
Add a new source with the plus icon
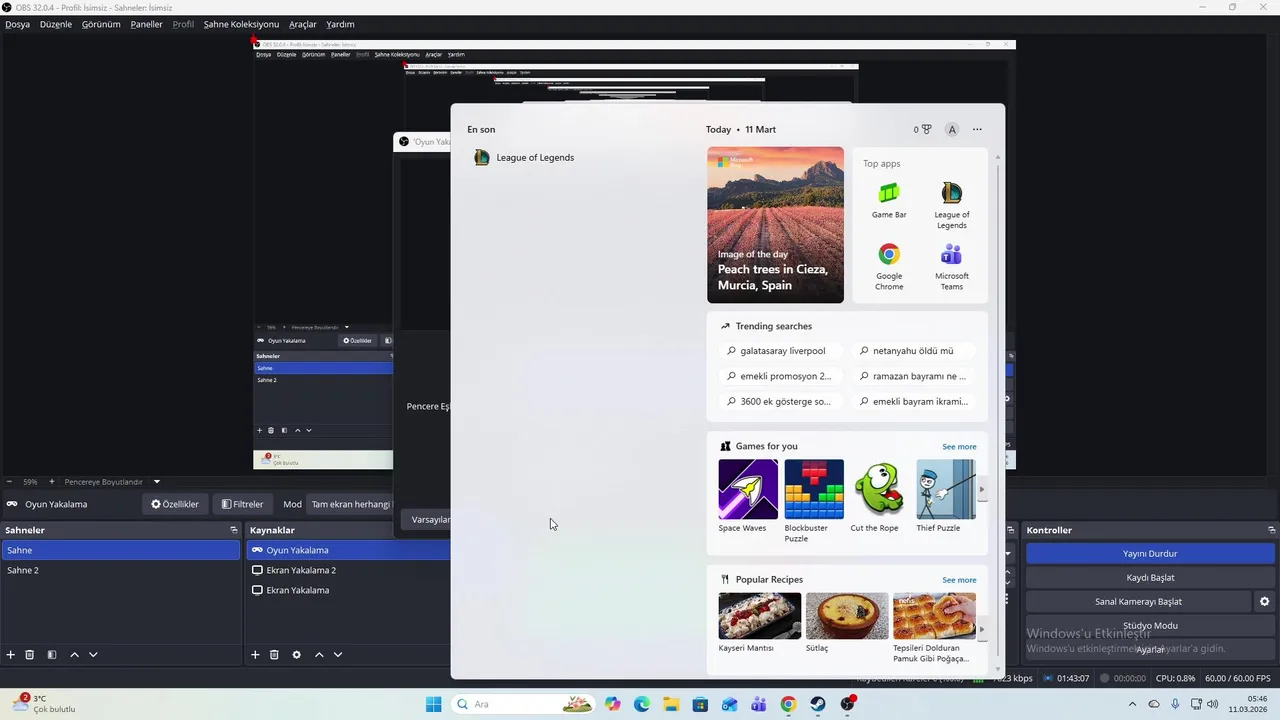pyautogui.click(x=255, y=655)
